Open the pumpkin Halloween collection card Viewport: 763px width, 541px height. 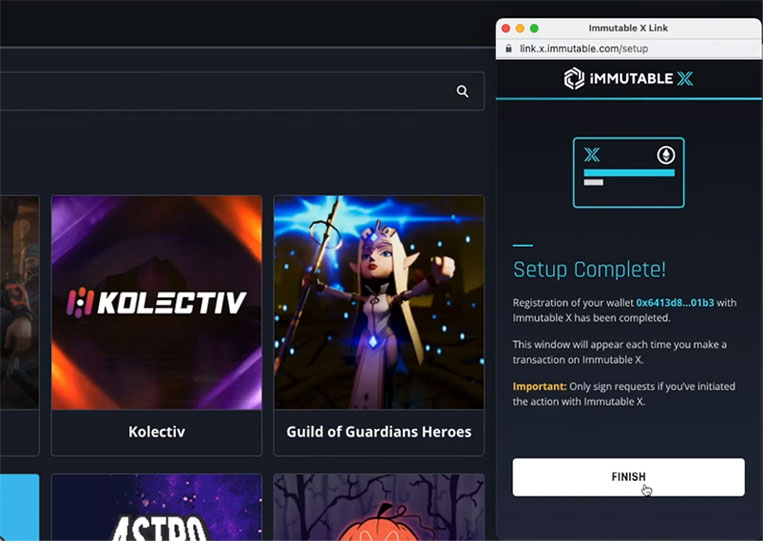coord(379,507)
